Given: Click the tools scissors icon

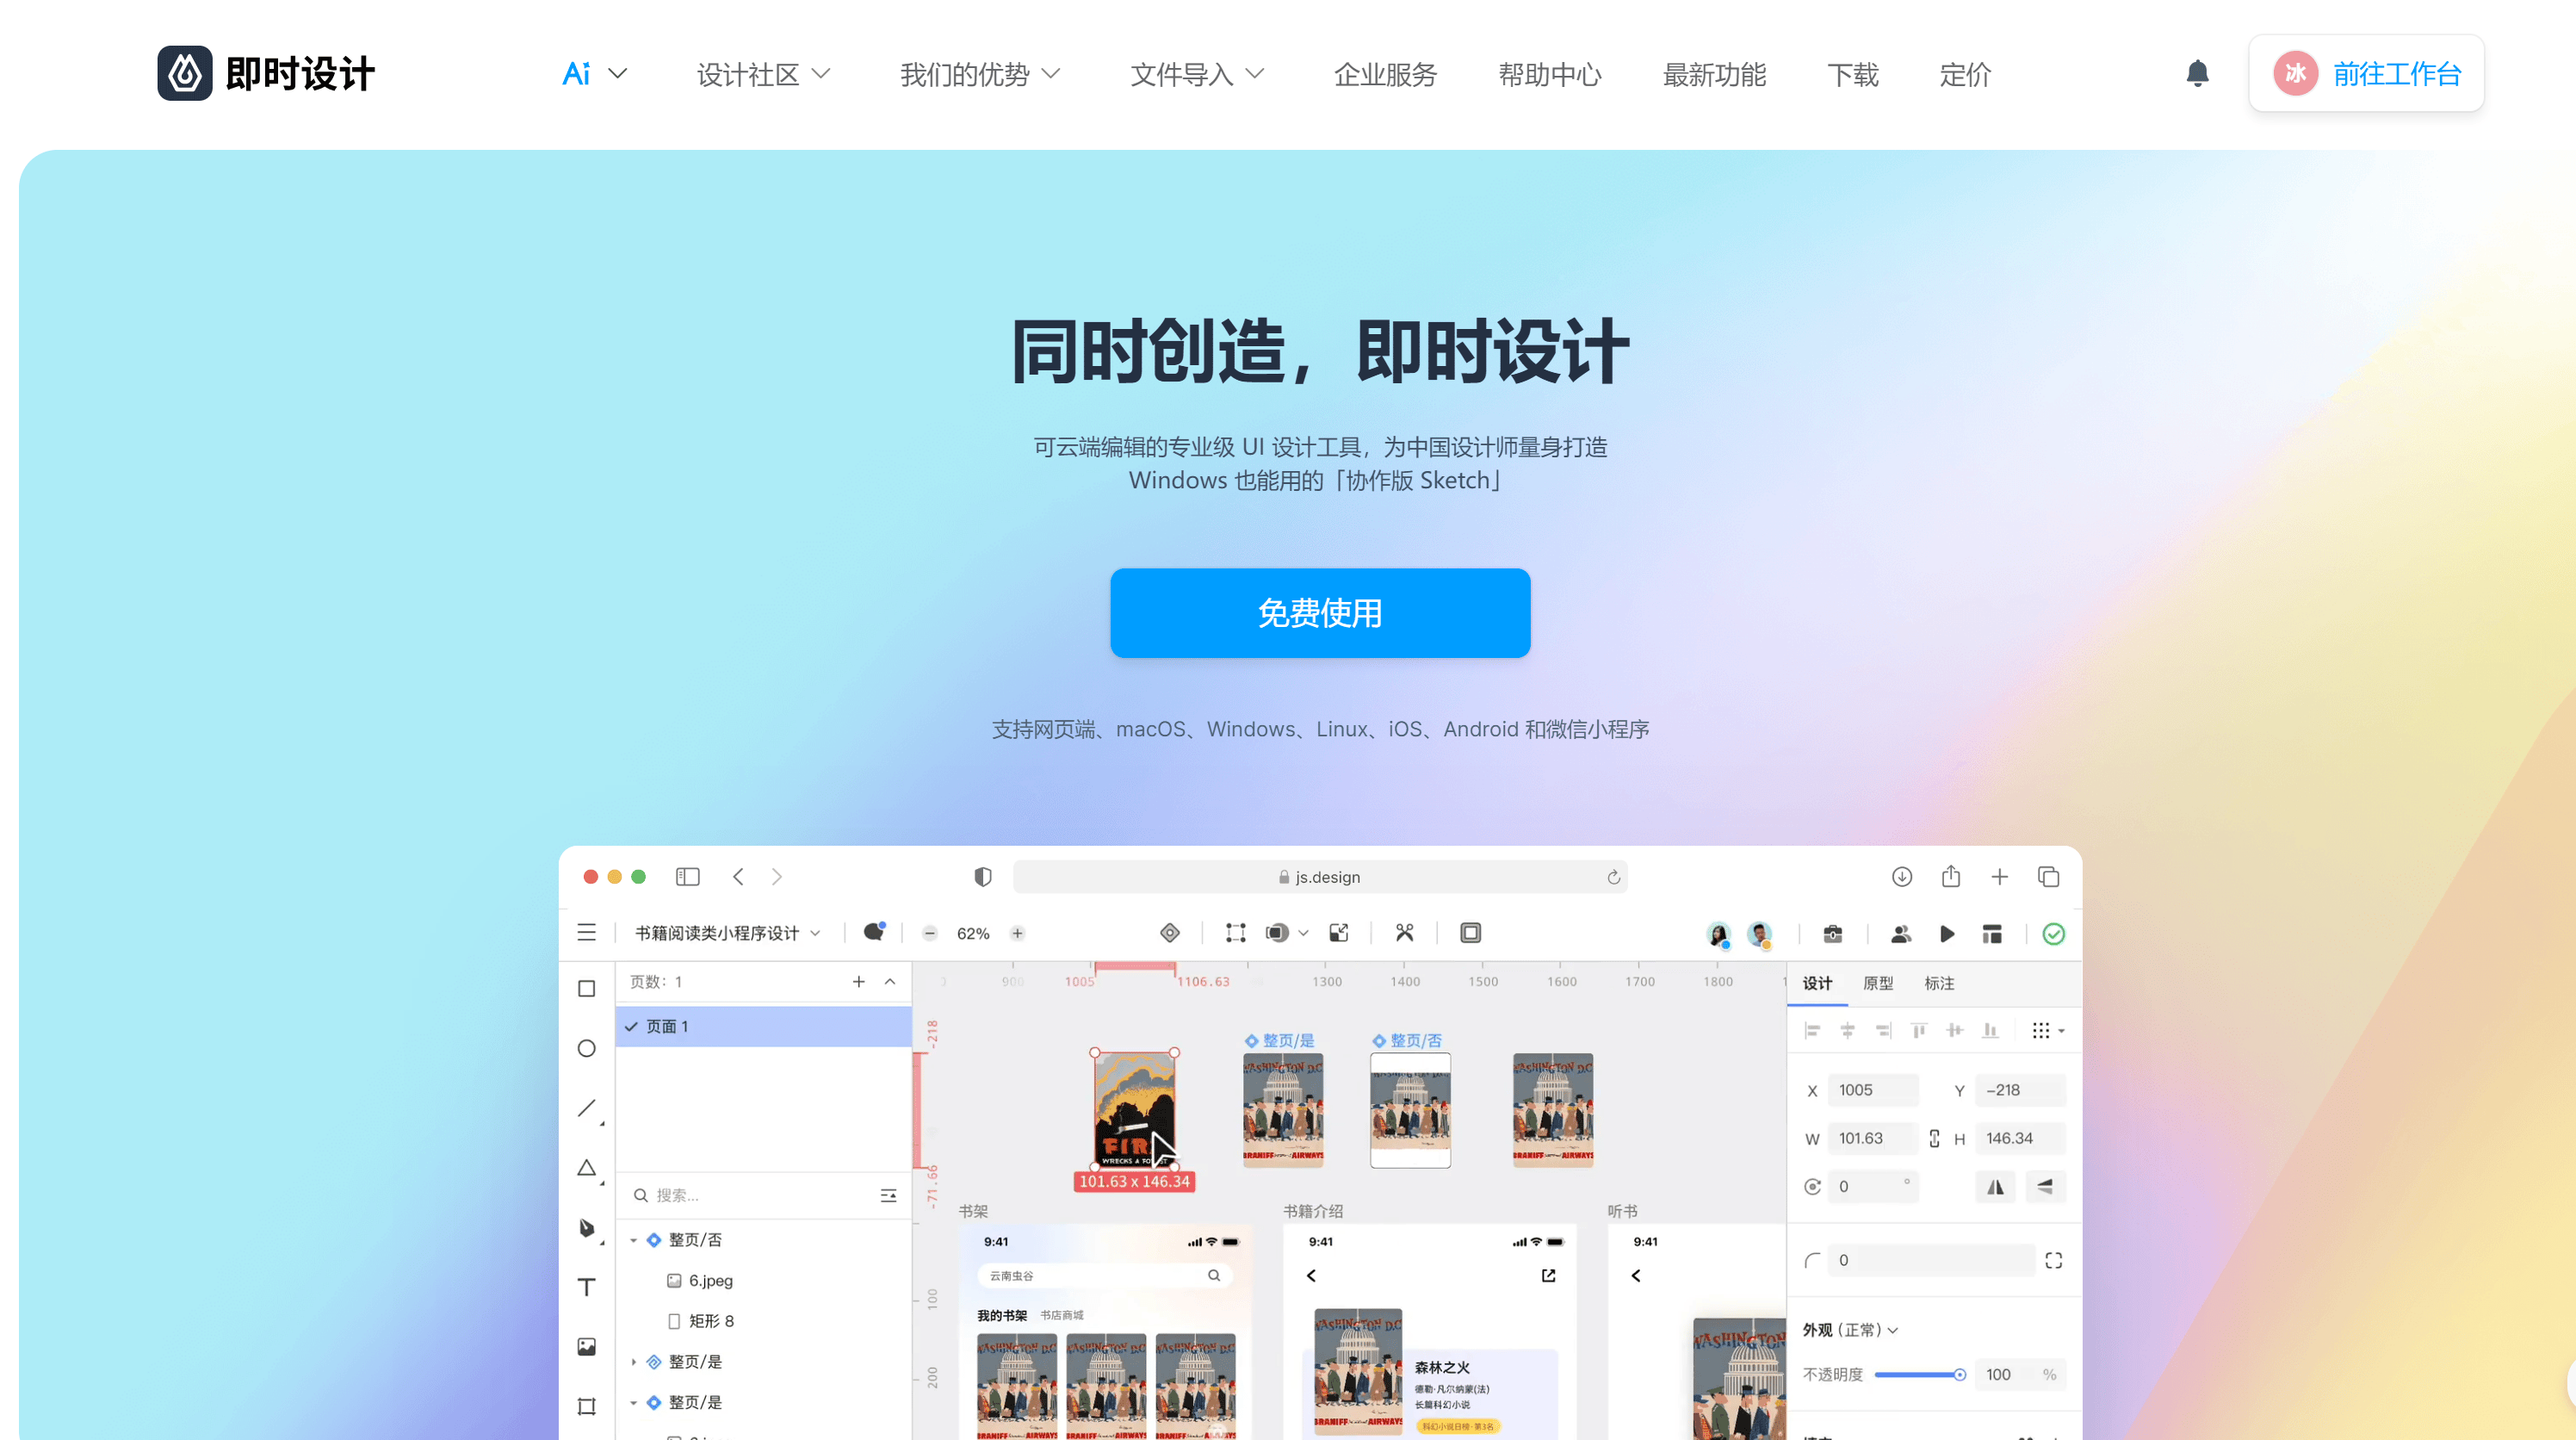Looking at the screenshot, I should (x=1405, y=933).
